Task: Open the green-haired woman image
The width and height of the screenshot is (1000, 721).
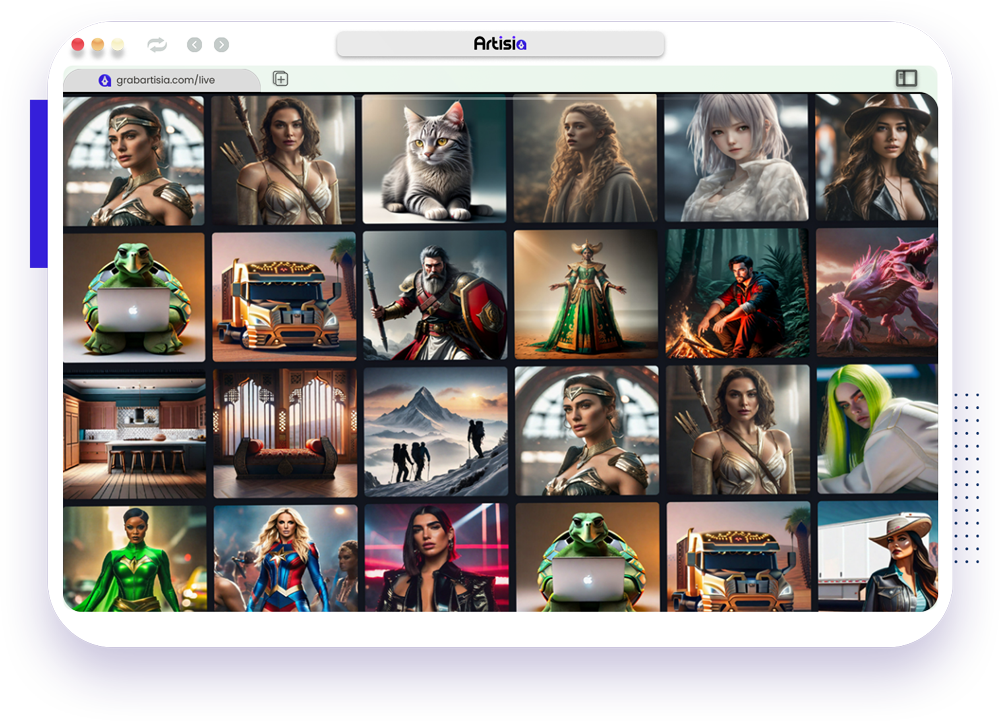Action: tap(878, 429)
